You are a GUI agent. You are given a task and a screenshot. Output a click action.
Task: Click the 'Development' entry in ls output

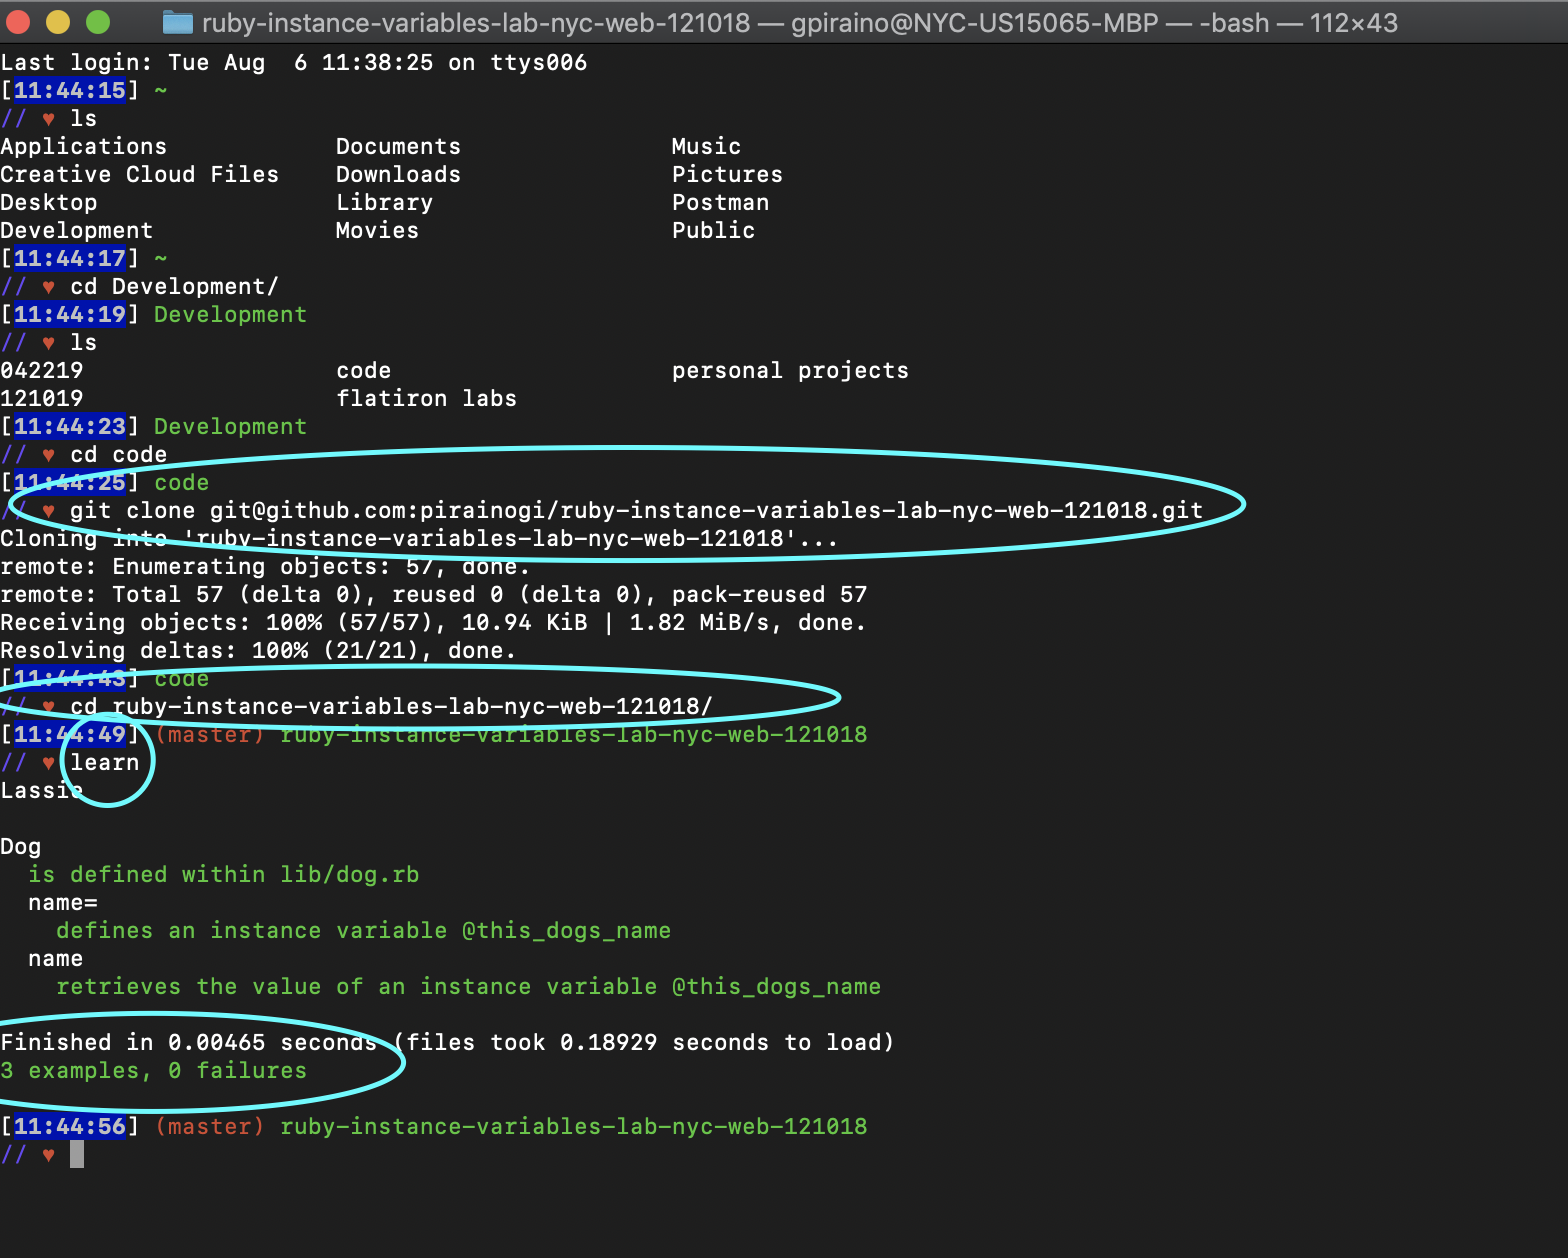77,230
